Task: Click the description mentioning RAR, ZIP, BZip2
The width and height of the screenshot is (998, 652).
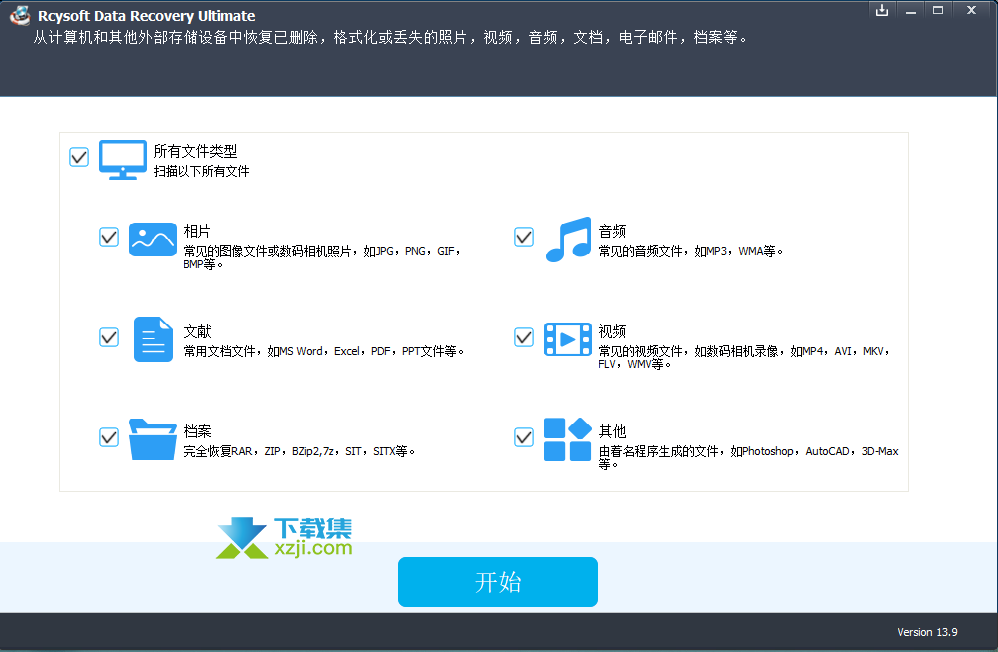Action: 299,451
